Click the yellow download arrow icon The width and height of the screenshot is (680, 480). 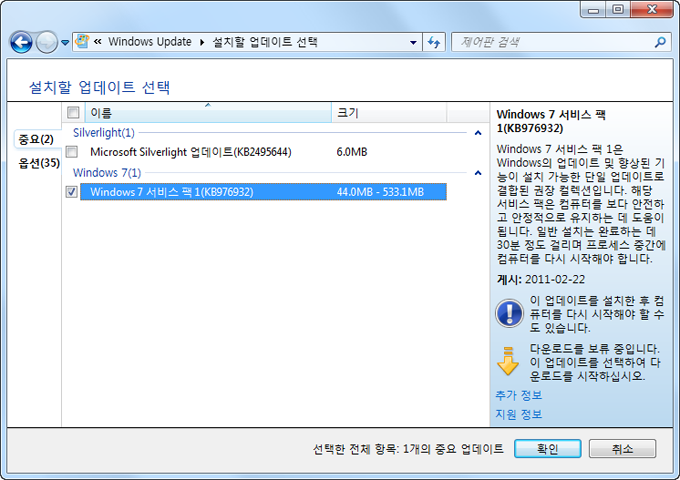coord(508,361)
